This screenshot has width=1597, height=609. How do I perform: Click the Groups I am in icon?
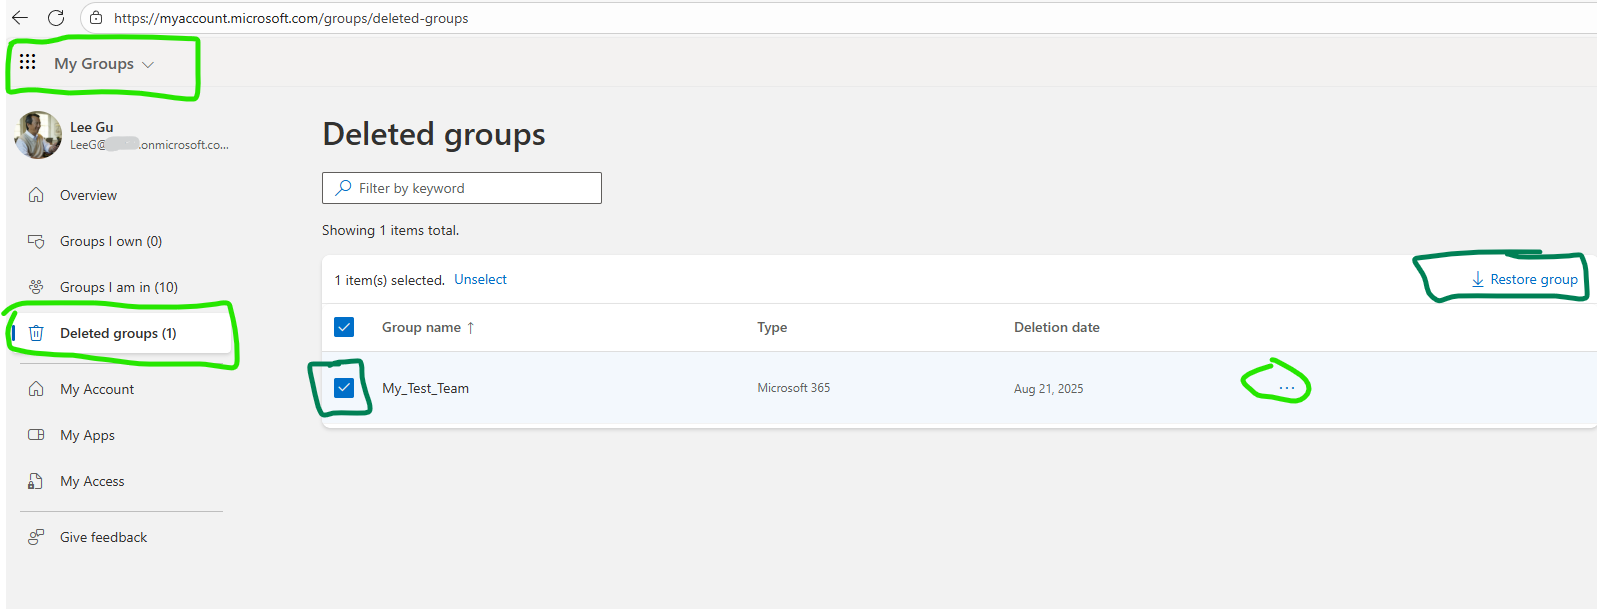point(36,287)
